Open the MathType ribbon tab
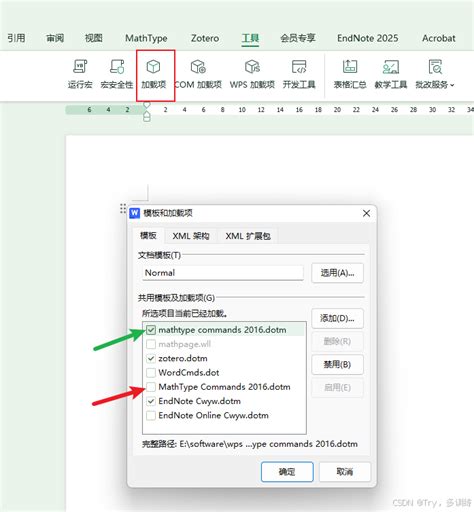This screenshot has width=474, height=512. click(x=146, y=38)
